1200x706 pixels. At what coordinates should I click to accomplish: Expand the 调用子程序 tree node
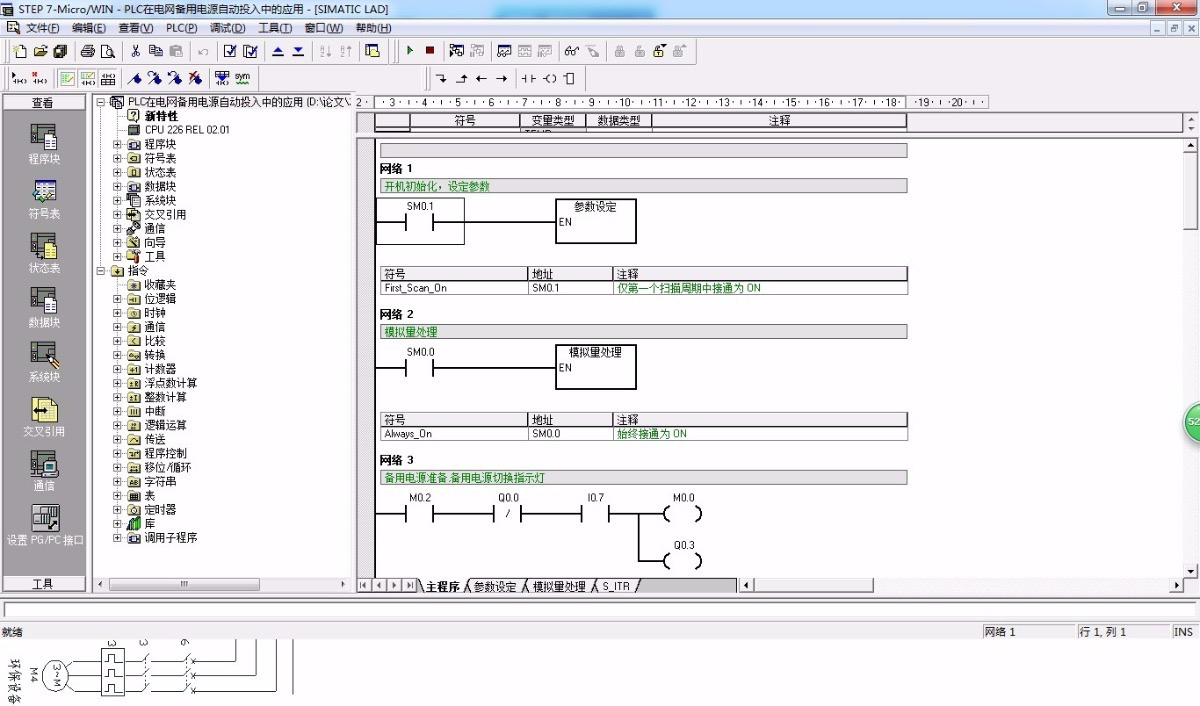[117, 537]
